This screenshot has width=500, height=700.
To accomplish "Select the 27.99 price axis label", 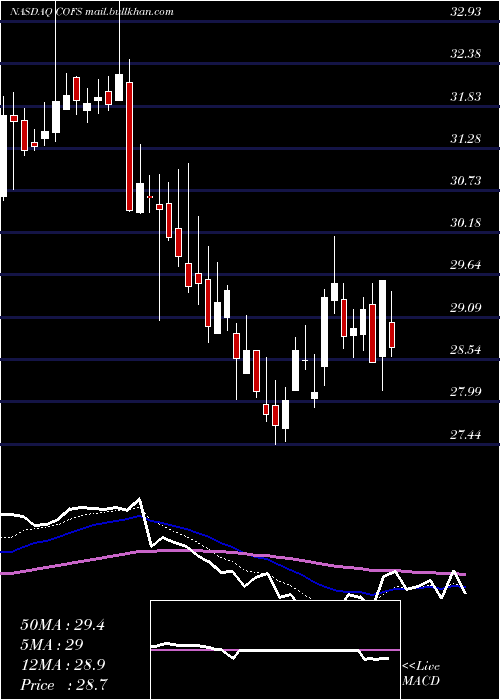I will coord(466,392).
